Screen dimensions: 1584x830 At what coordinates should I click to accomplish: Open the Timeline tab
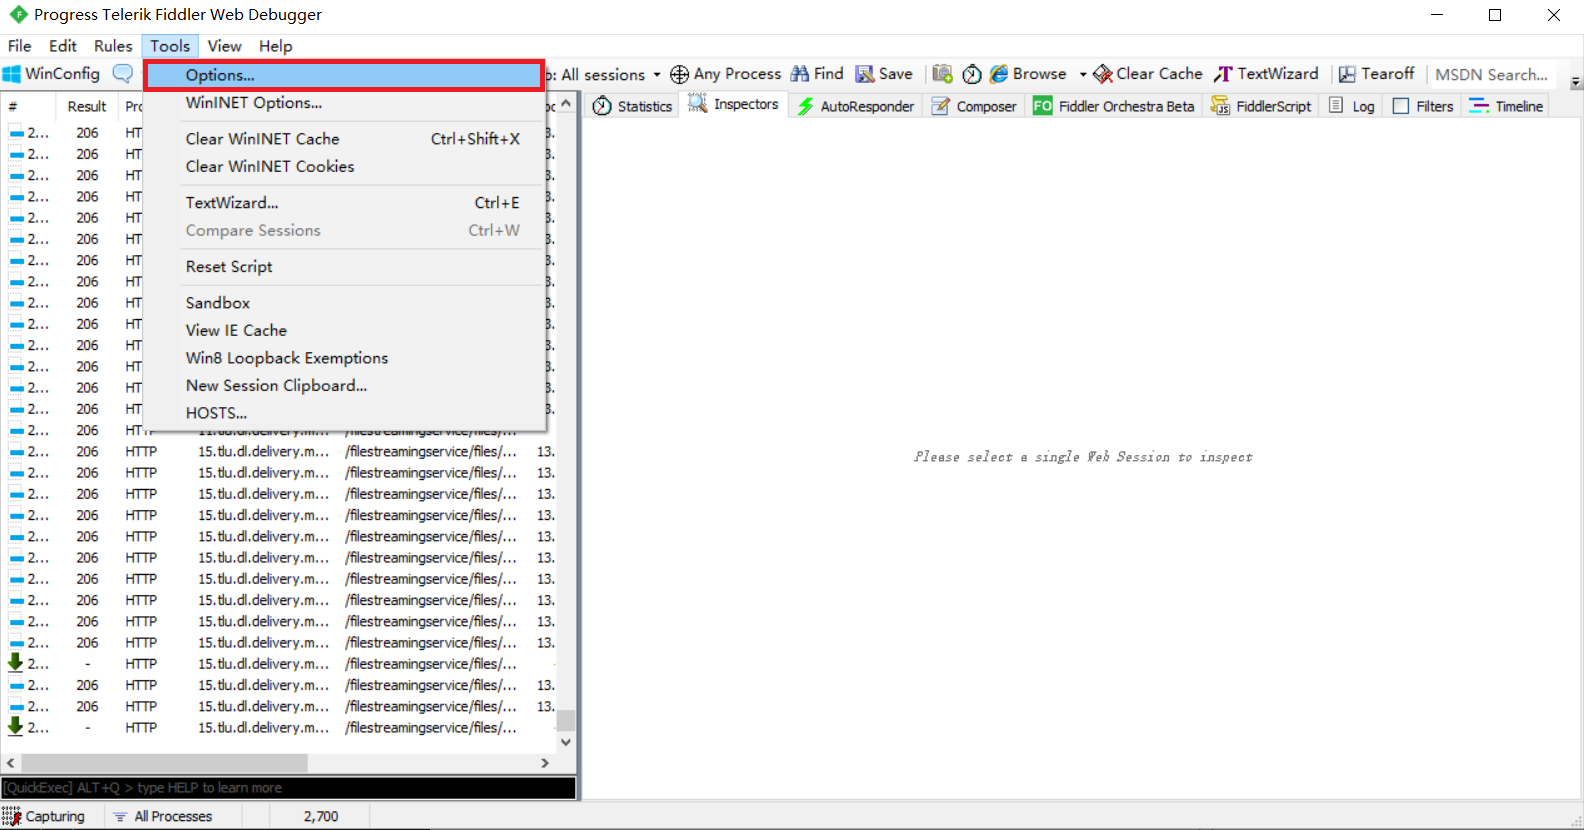(1506, 106)
